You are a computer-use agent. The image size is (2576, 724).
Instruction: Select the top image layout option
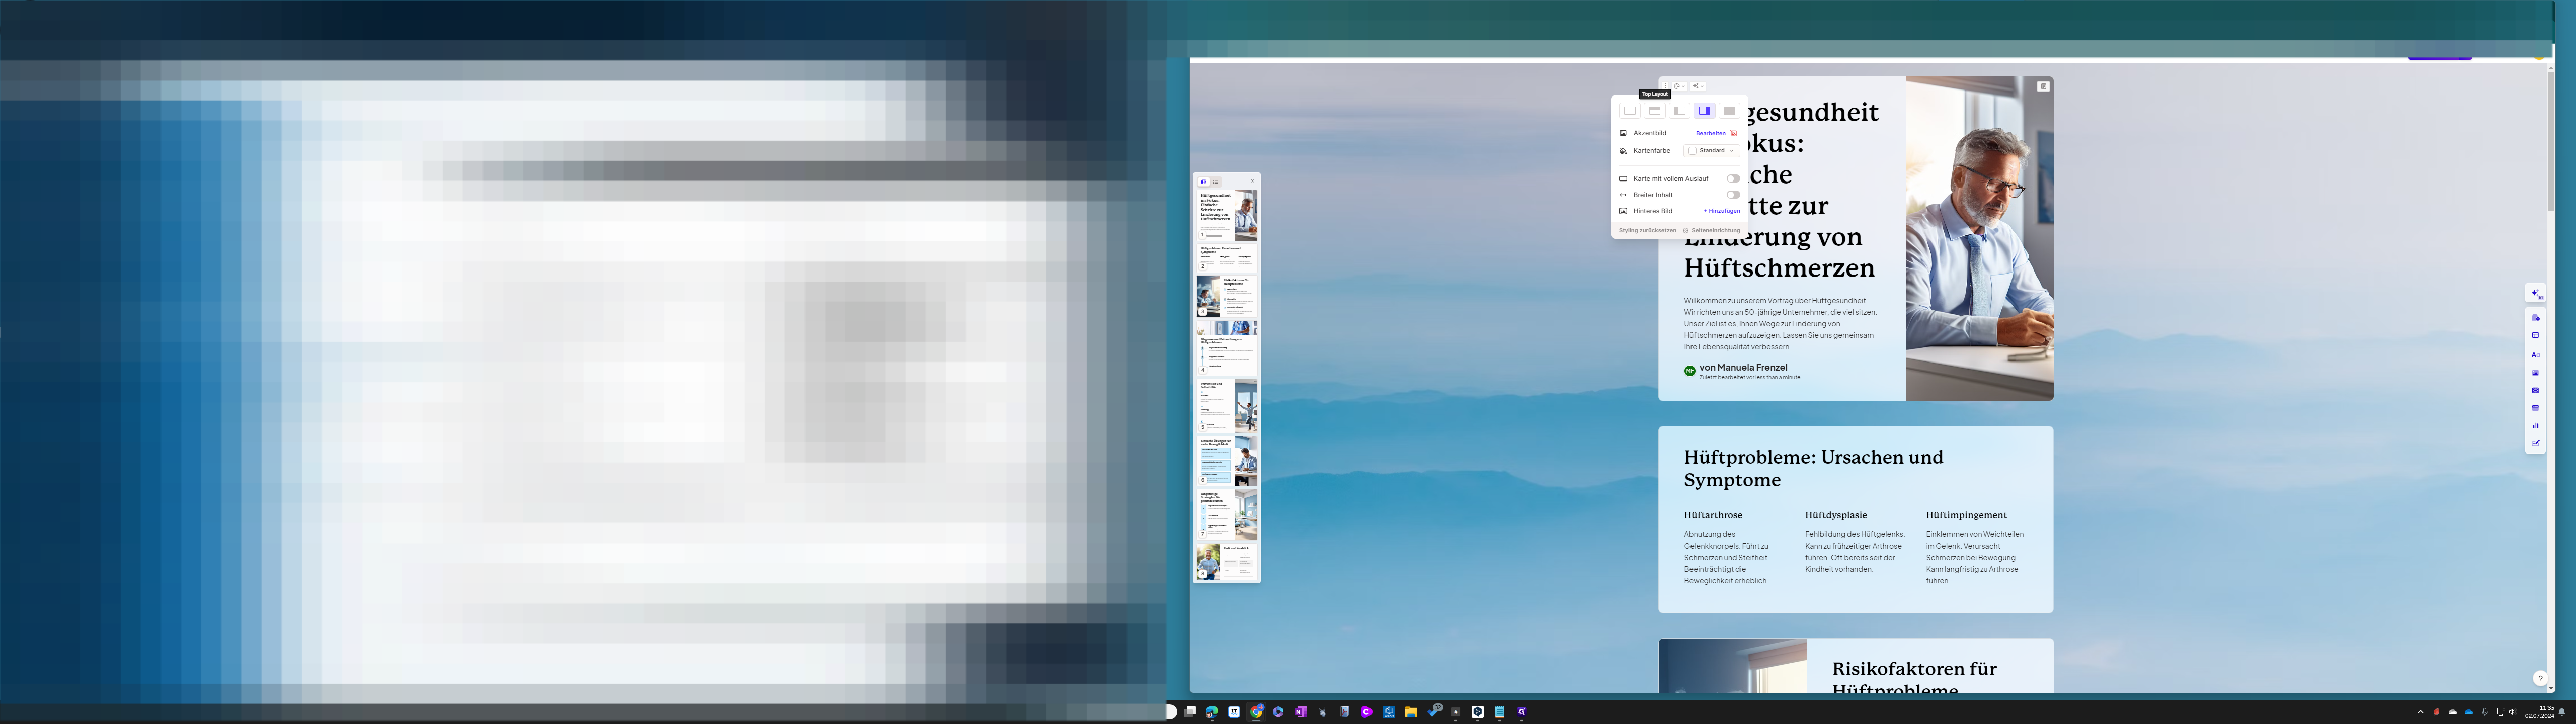pos(1655,111)
